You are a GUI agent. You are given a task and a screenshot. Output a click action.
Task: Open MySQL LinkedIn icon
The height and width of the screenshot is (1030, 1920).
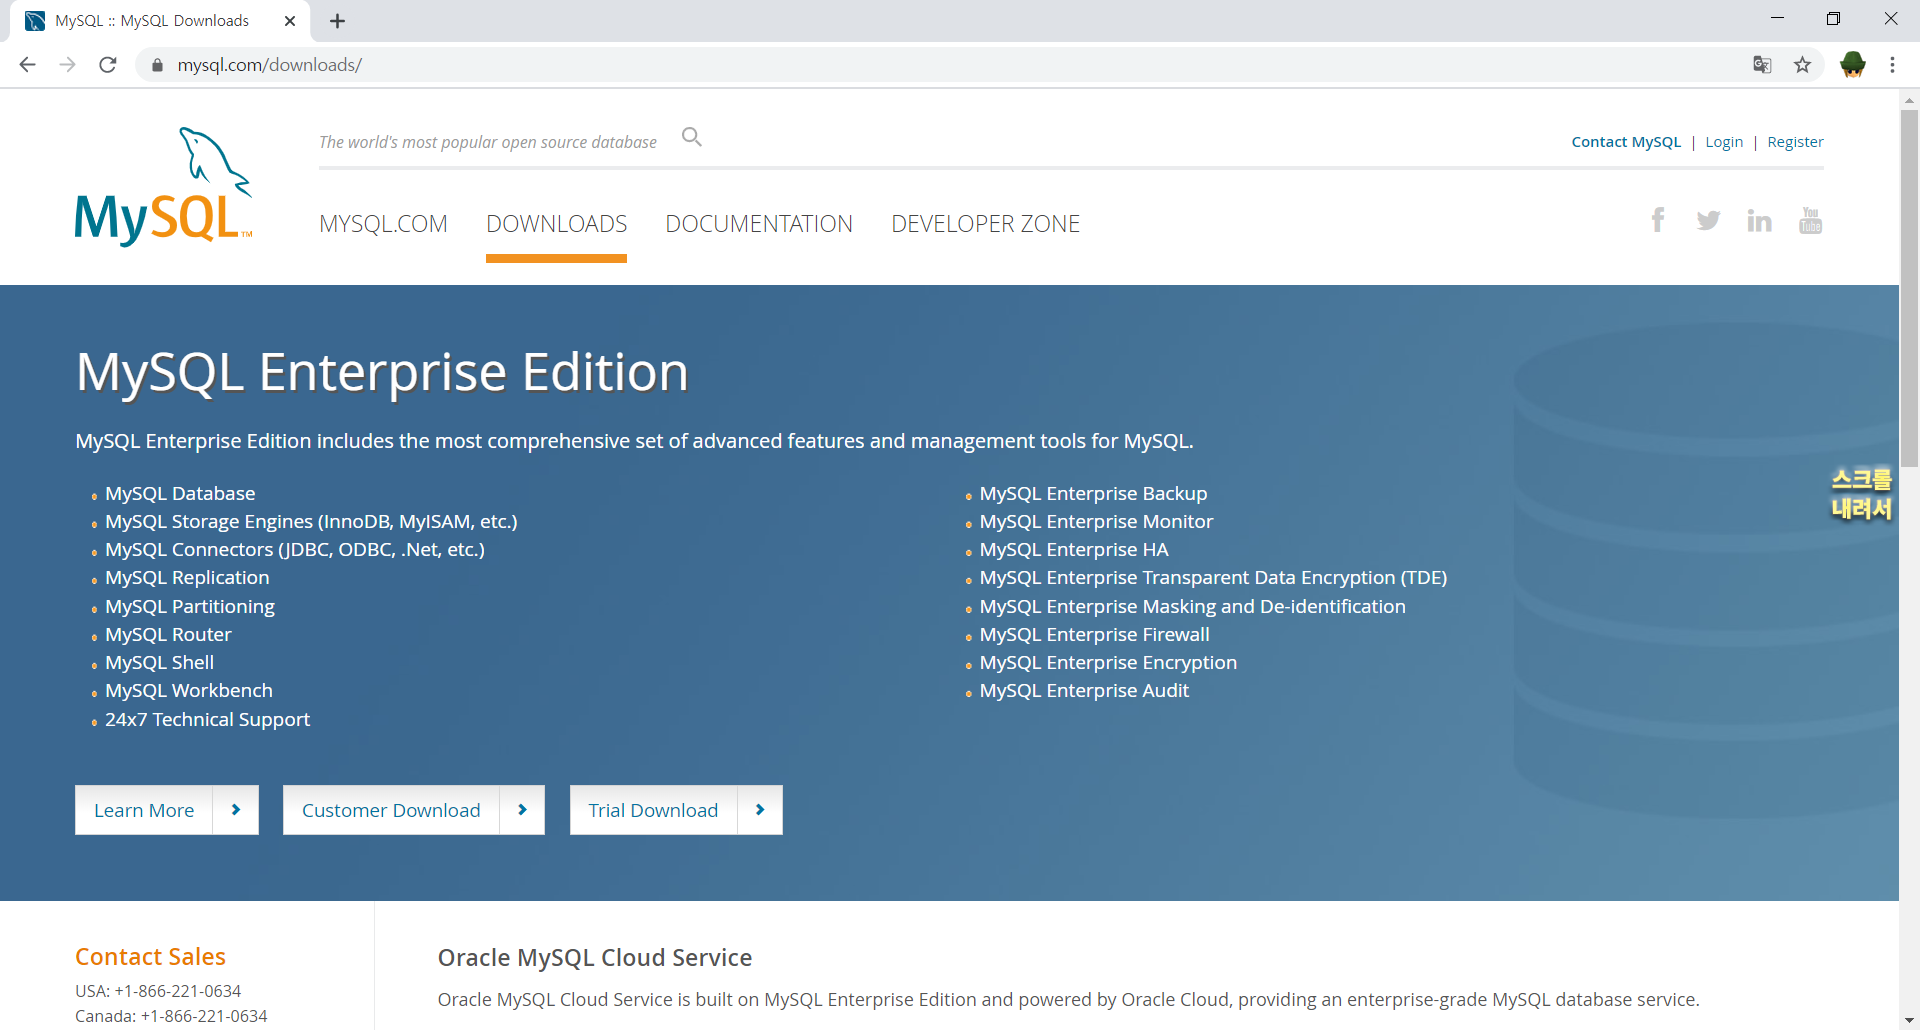click(x=1759, y=220)
